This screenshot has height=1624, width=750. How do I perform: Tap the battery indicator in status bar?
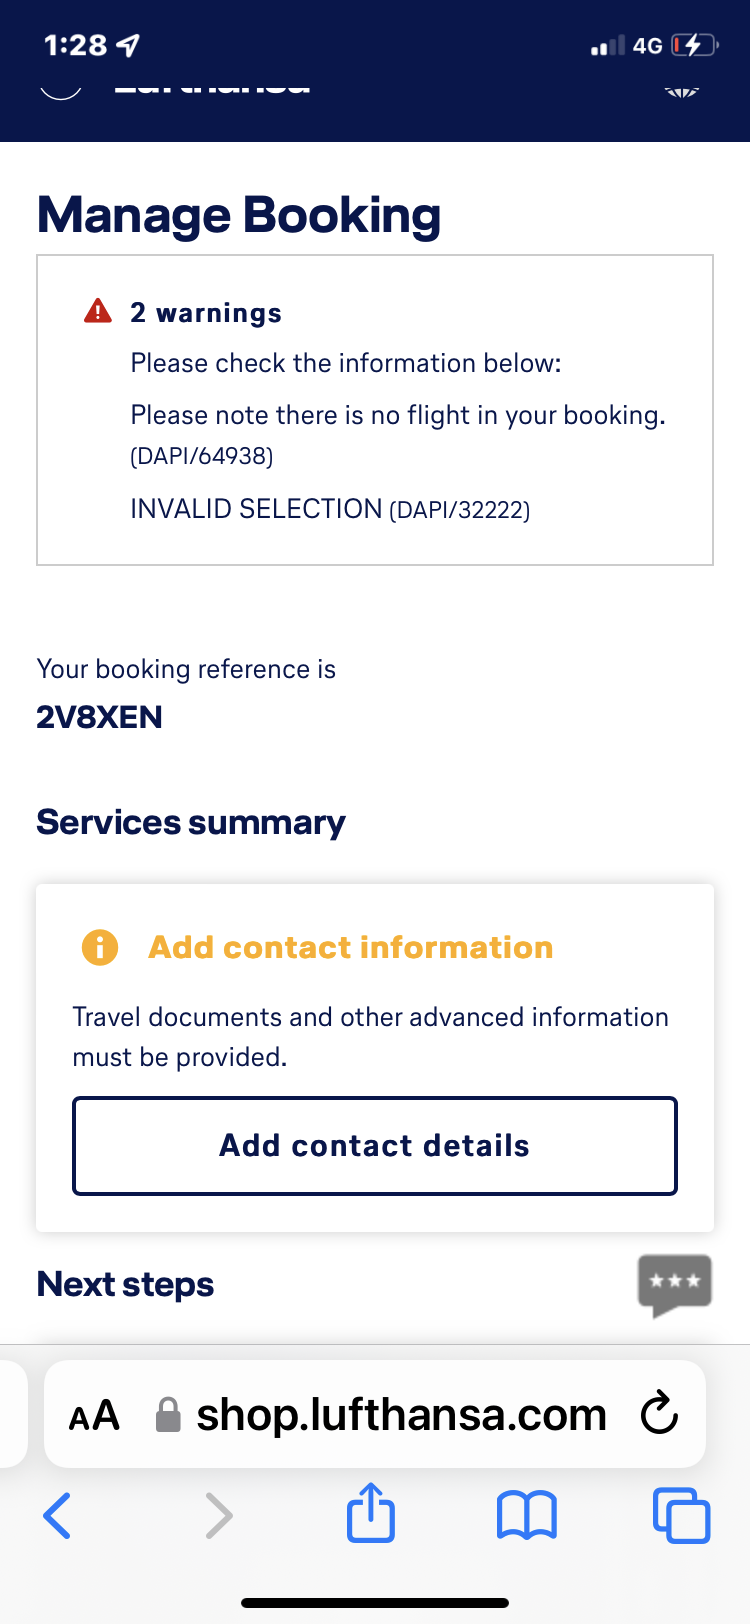(x=694, y=45)
